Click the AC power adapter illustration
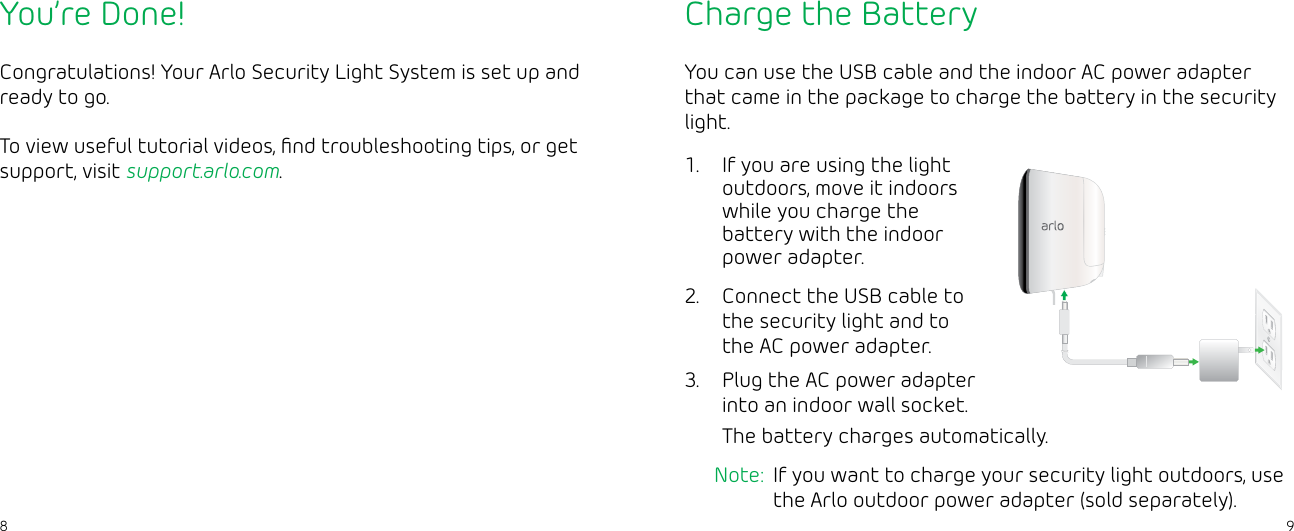The height and width of the screenshot is (531, 1294). (x=1219, y=361)
